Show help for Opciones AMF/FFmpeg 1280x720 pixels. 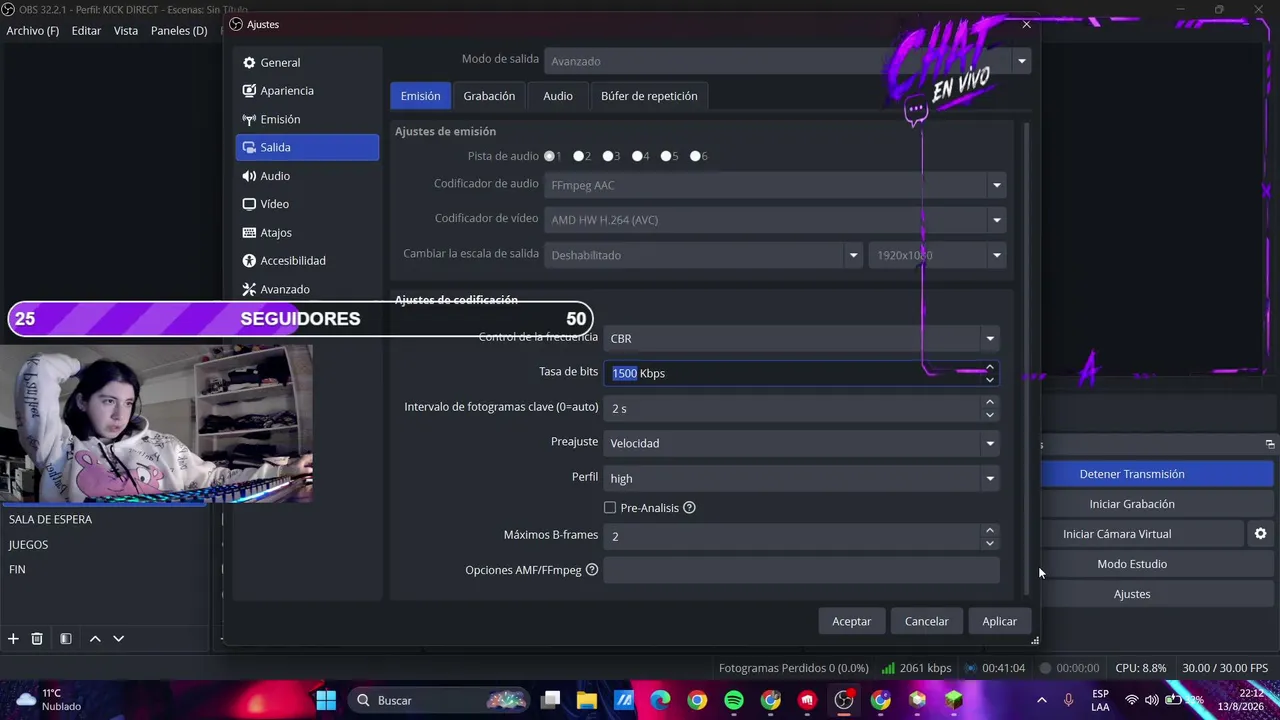(592, 570)
